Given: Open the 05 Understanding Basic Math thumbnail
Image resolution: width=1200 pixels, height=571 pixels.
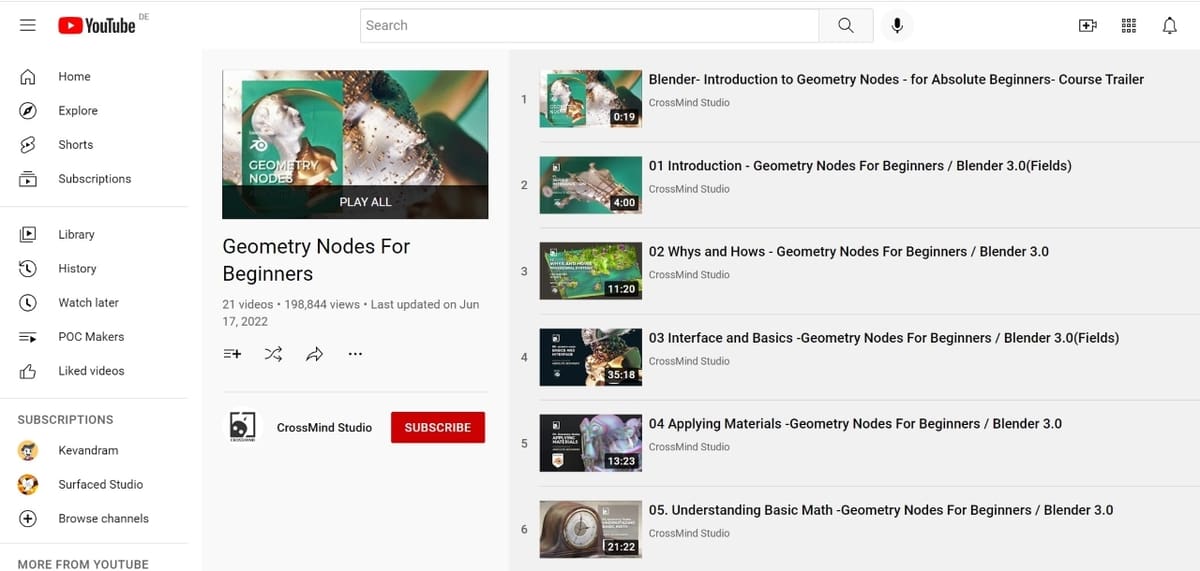Looking at the screenshot, I should coord(590,529).
